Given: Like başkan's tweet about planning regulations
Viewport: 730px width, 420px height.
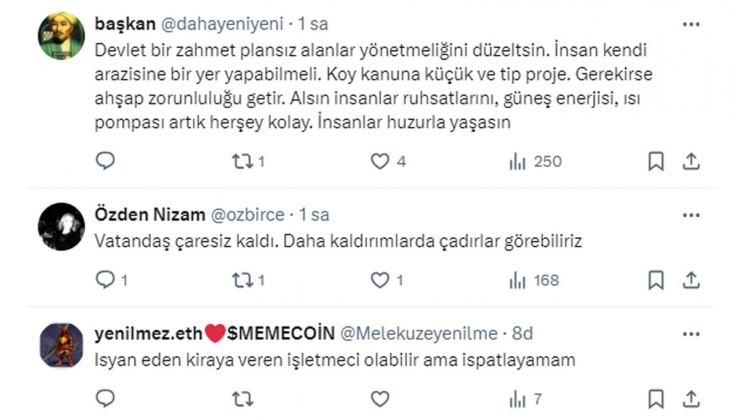Looking at the screenshot, I should (x=380, y=161).
